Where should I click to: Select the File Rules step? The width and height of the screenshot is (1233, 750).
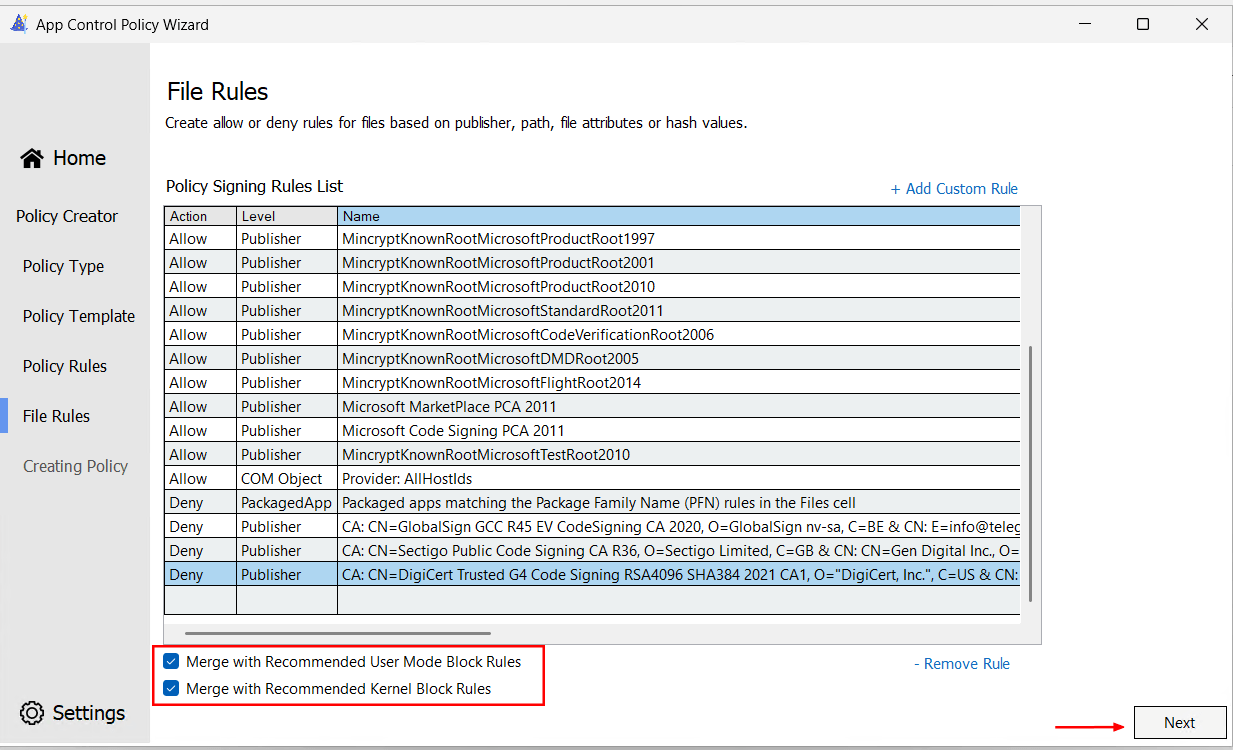(x=56, y=416)
